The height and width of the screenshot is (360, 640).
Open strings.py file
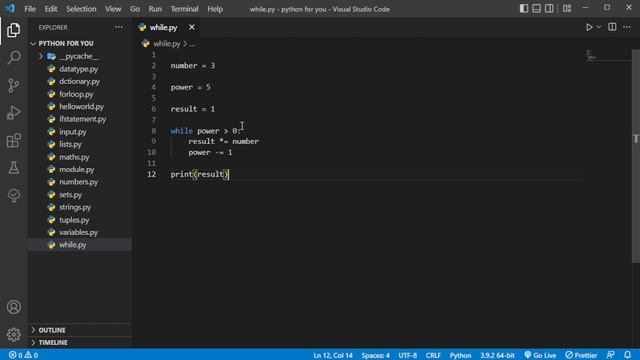click(x=80, y=207)
